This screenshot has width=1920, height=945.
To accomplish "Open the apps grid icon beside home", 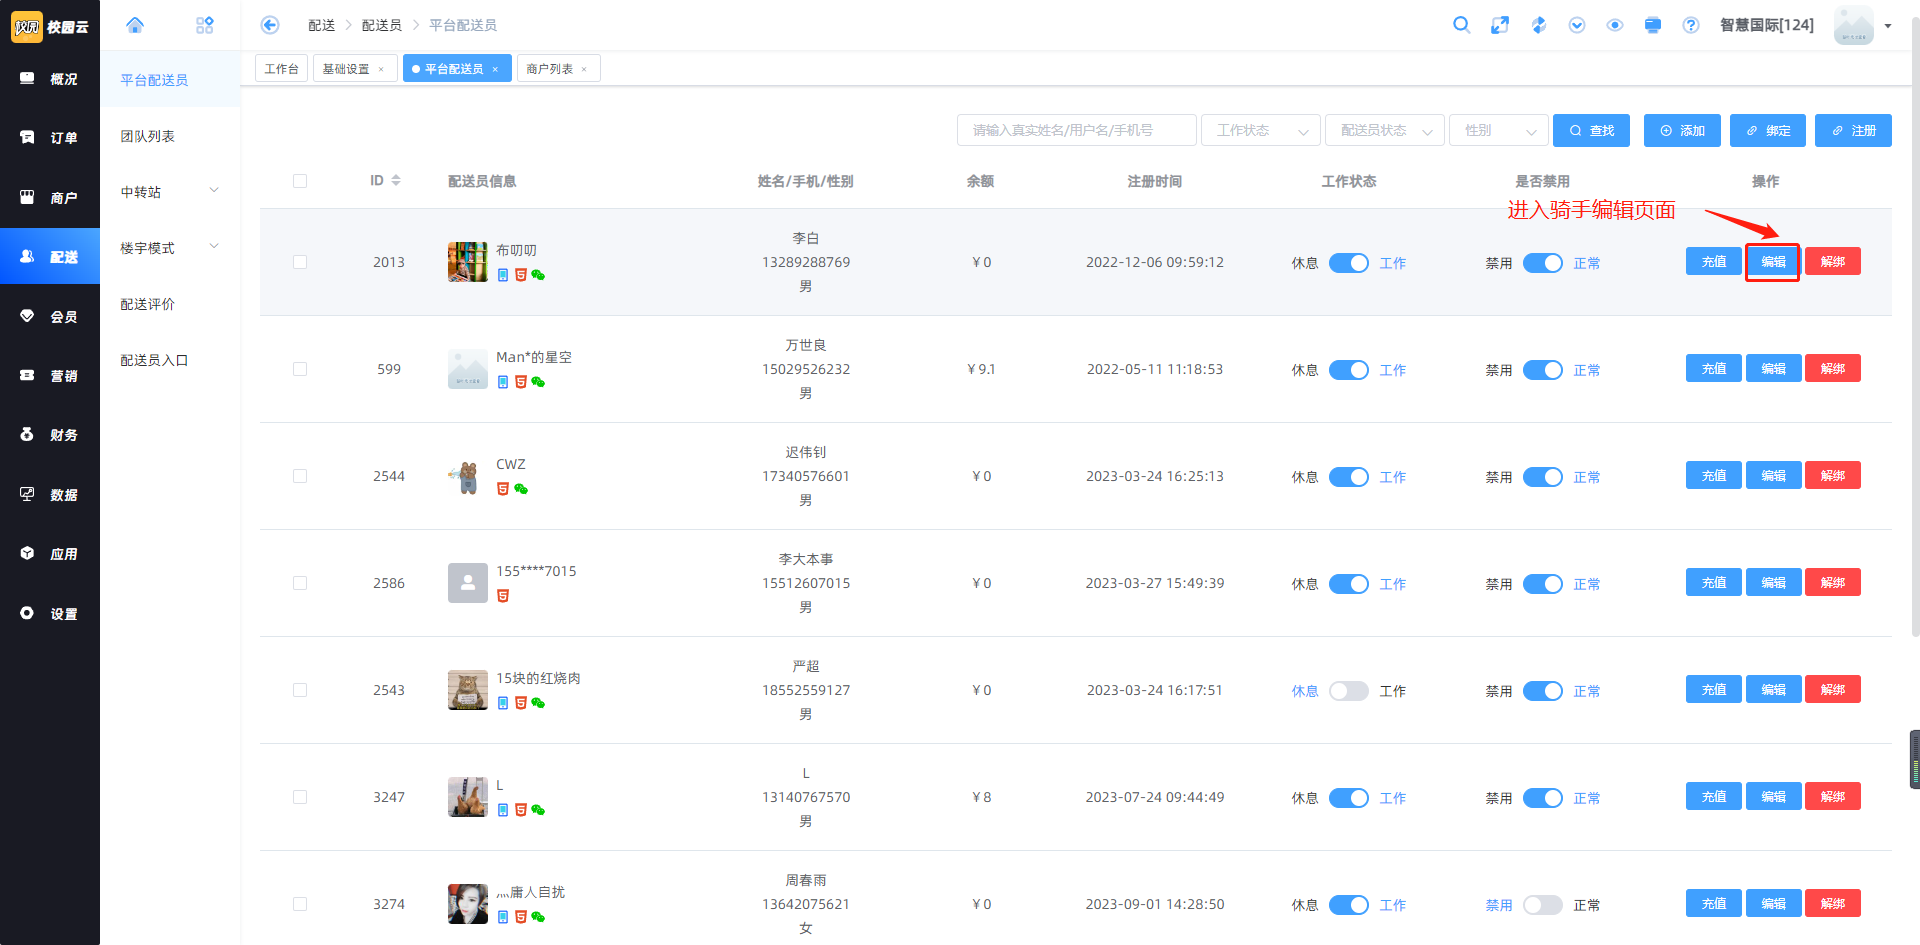I will click(x=205, y=25).
